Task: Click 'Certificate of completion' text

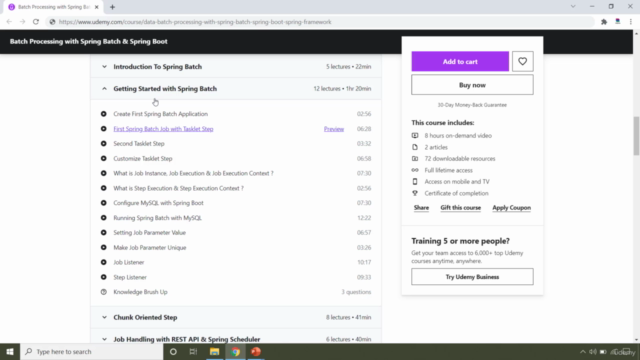Action: coord(456,193)
